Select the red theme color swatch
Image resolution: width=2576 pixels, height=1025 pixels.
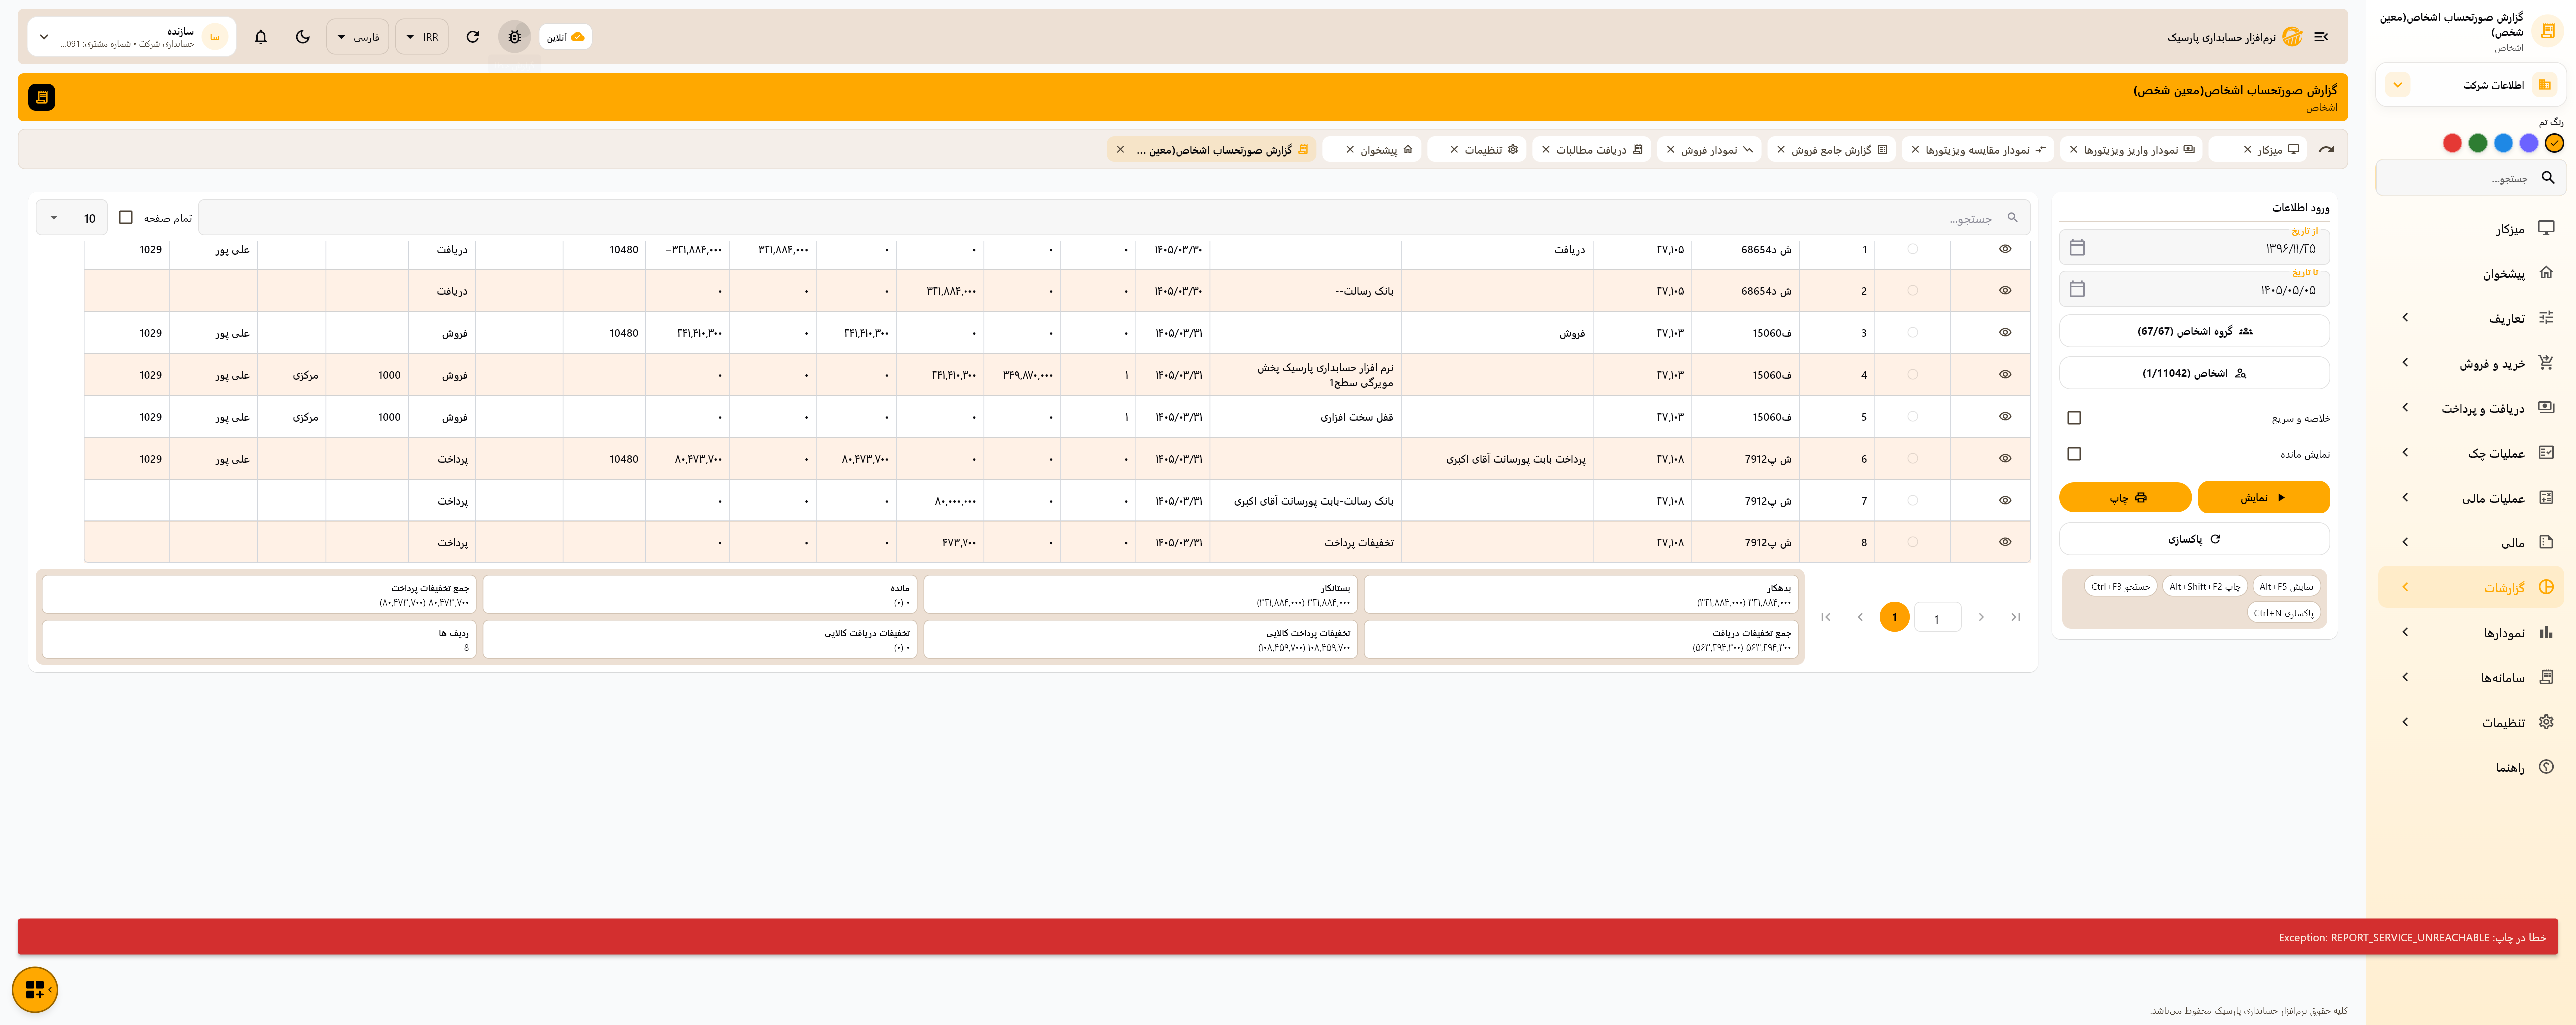click(2452, 143)
